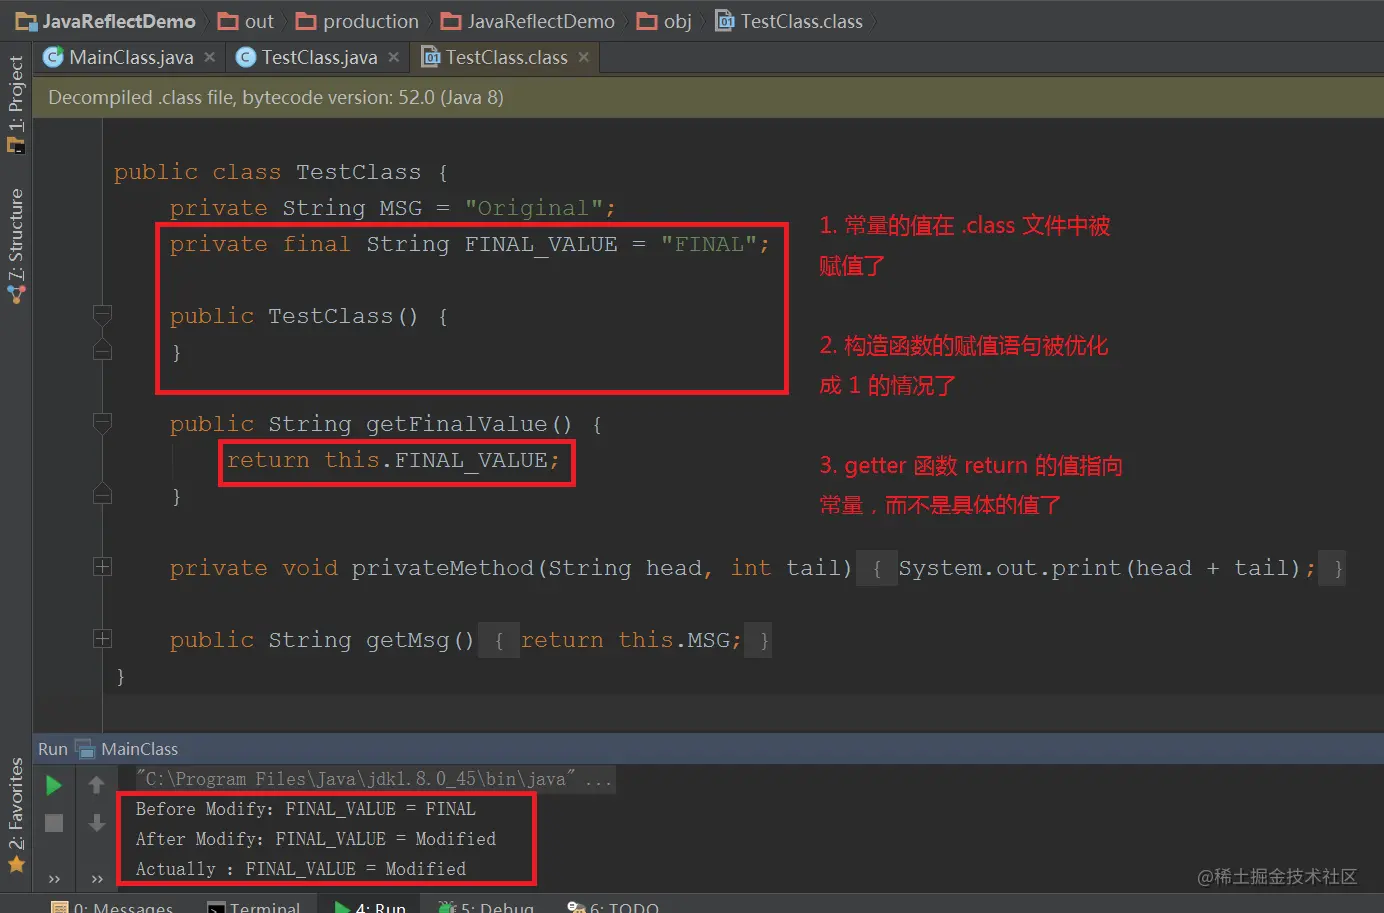
Task: Expand the privateMethod folded block
Action: [x=102, y=567]
